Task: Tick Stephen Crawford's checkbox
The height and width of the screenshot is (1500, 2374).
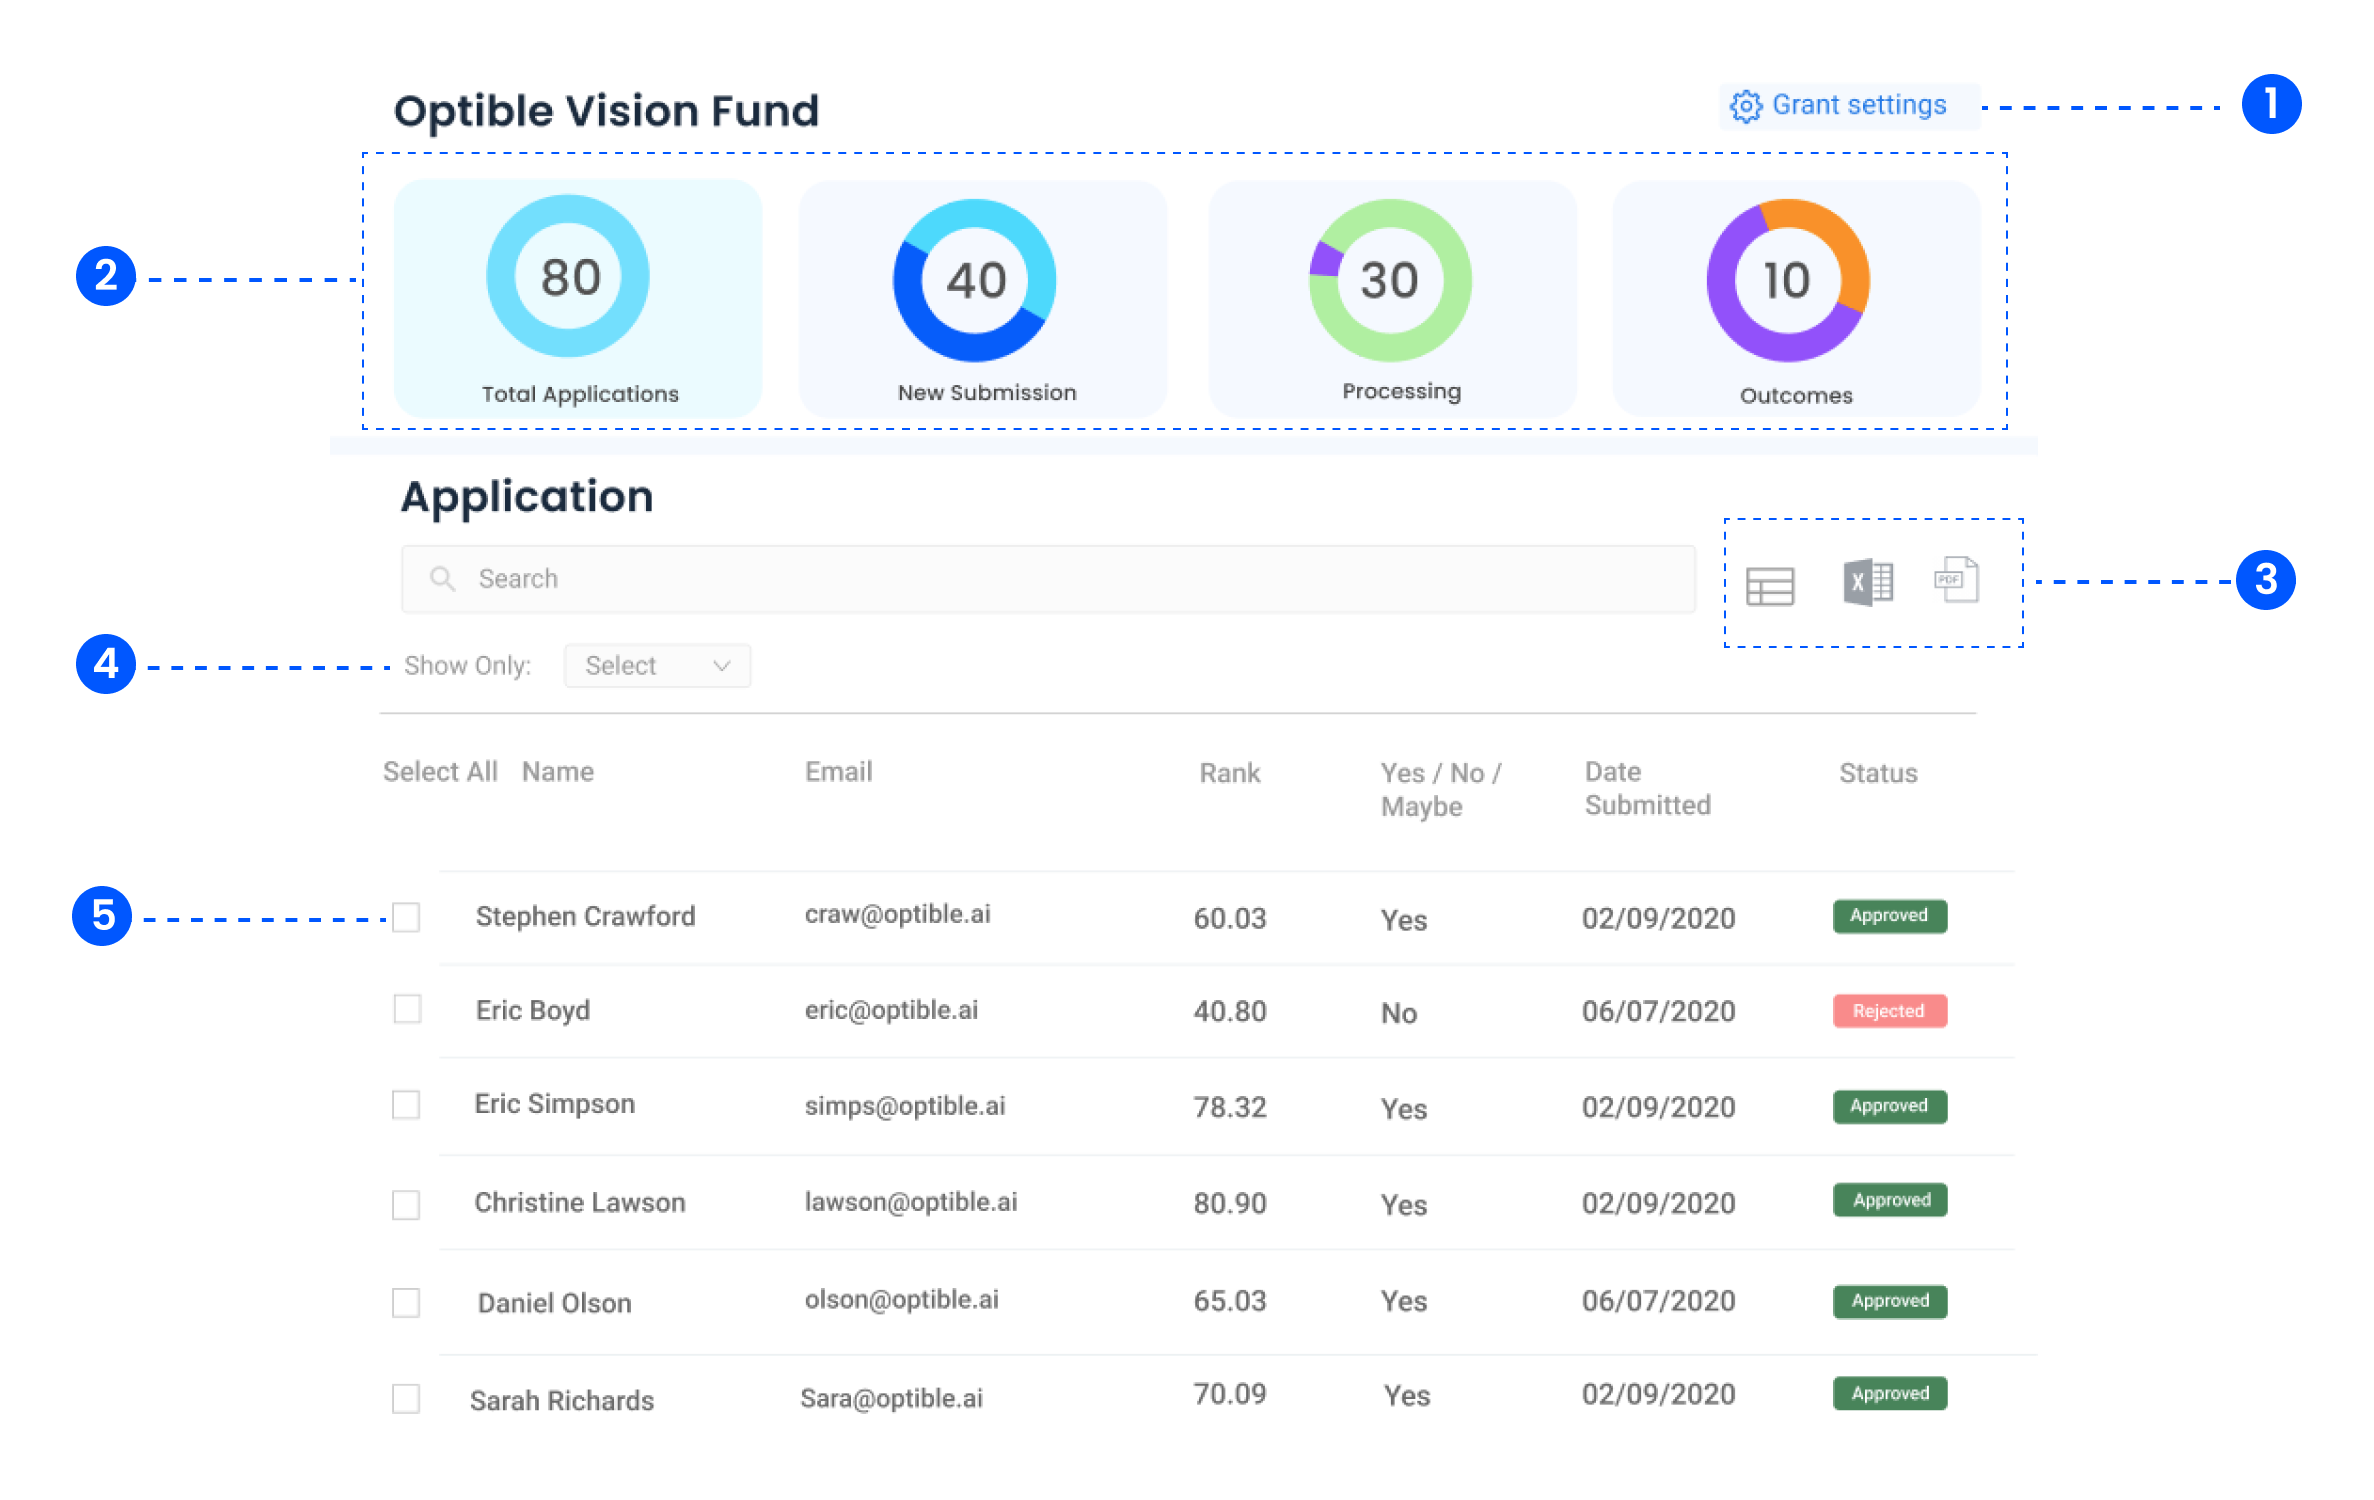Action: pyautogui.click(x=406, y=917)
